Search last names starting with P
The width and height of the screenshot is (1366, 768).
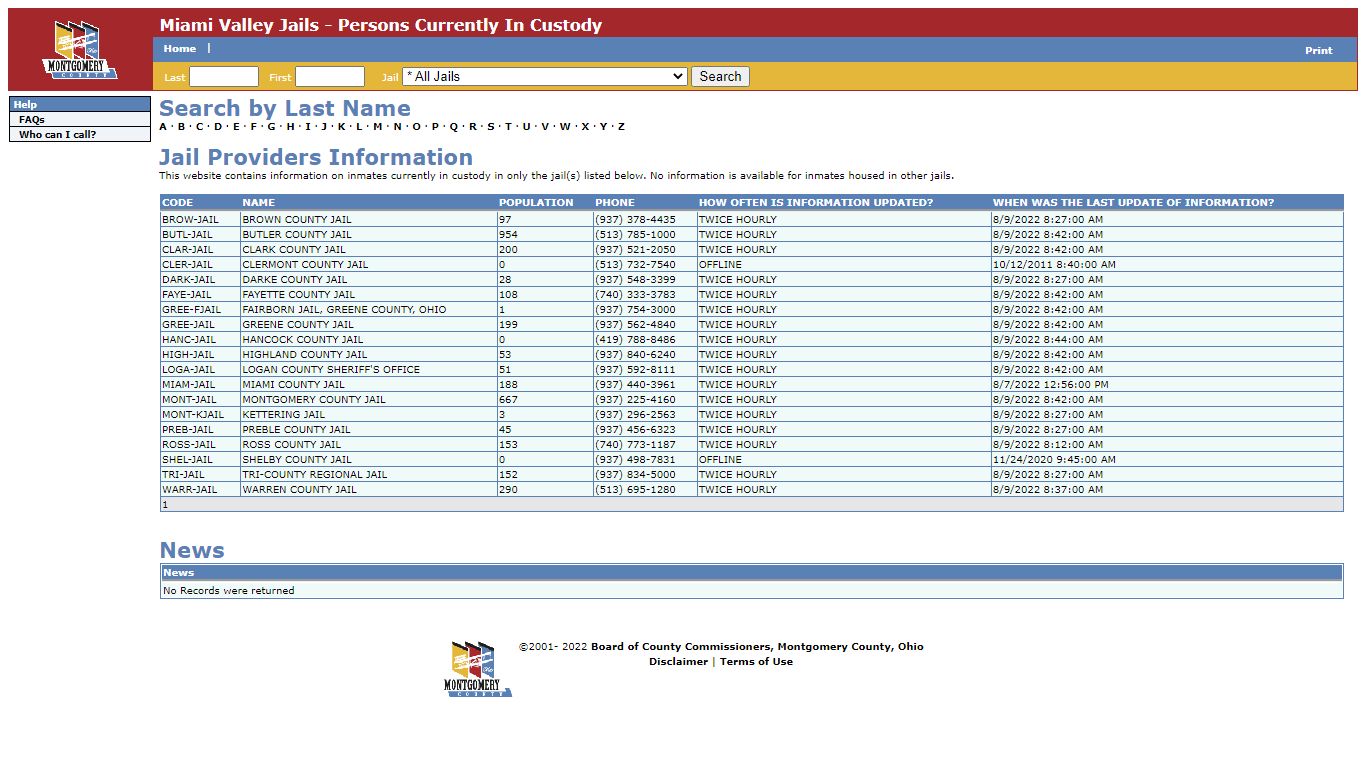tap(434, 127)
